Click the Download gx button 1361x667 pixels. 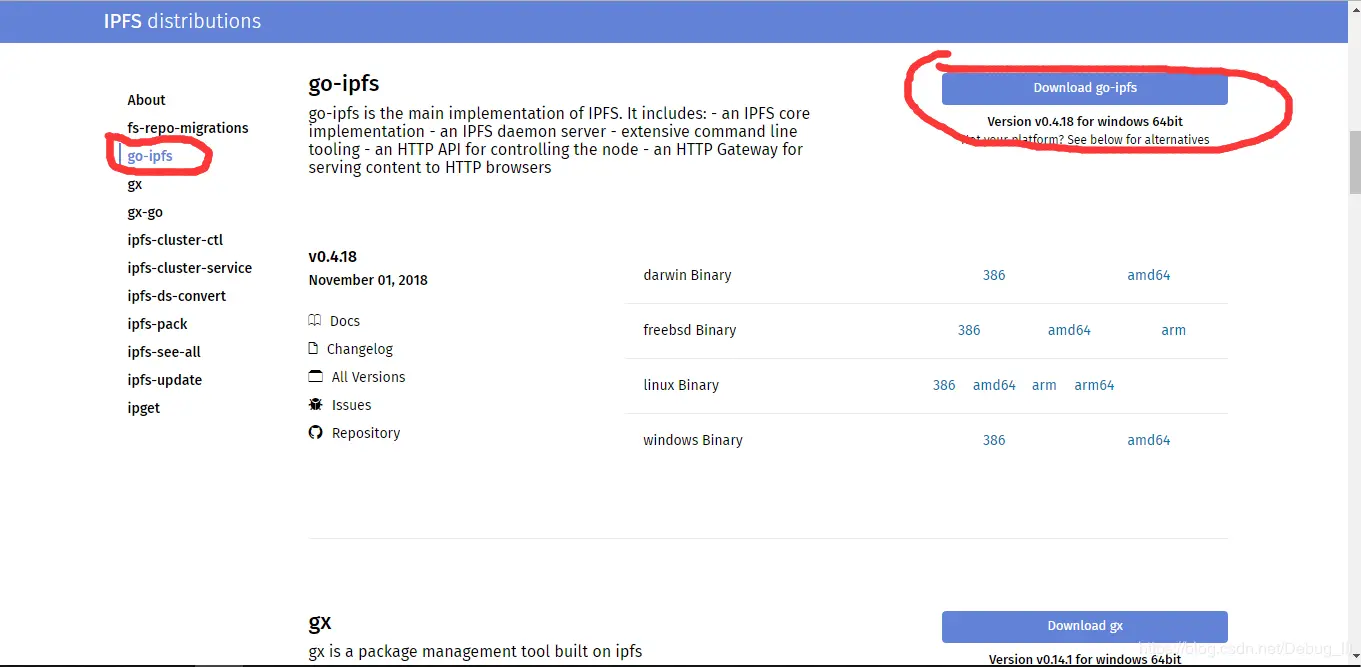click(1084, 626)
